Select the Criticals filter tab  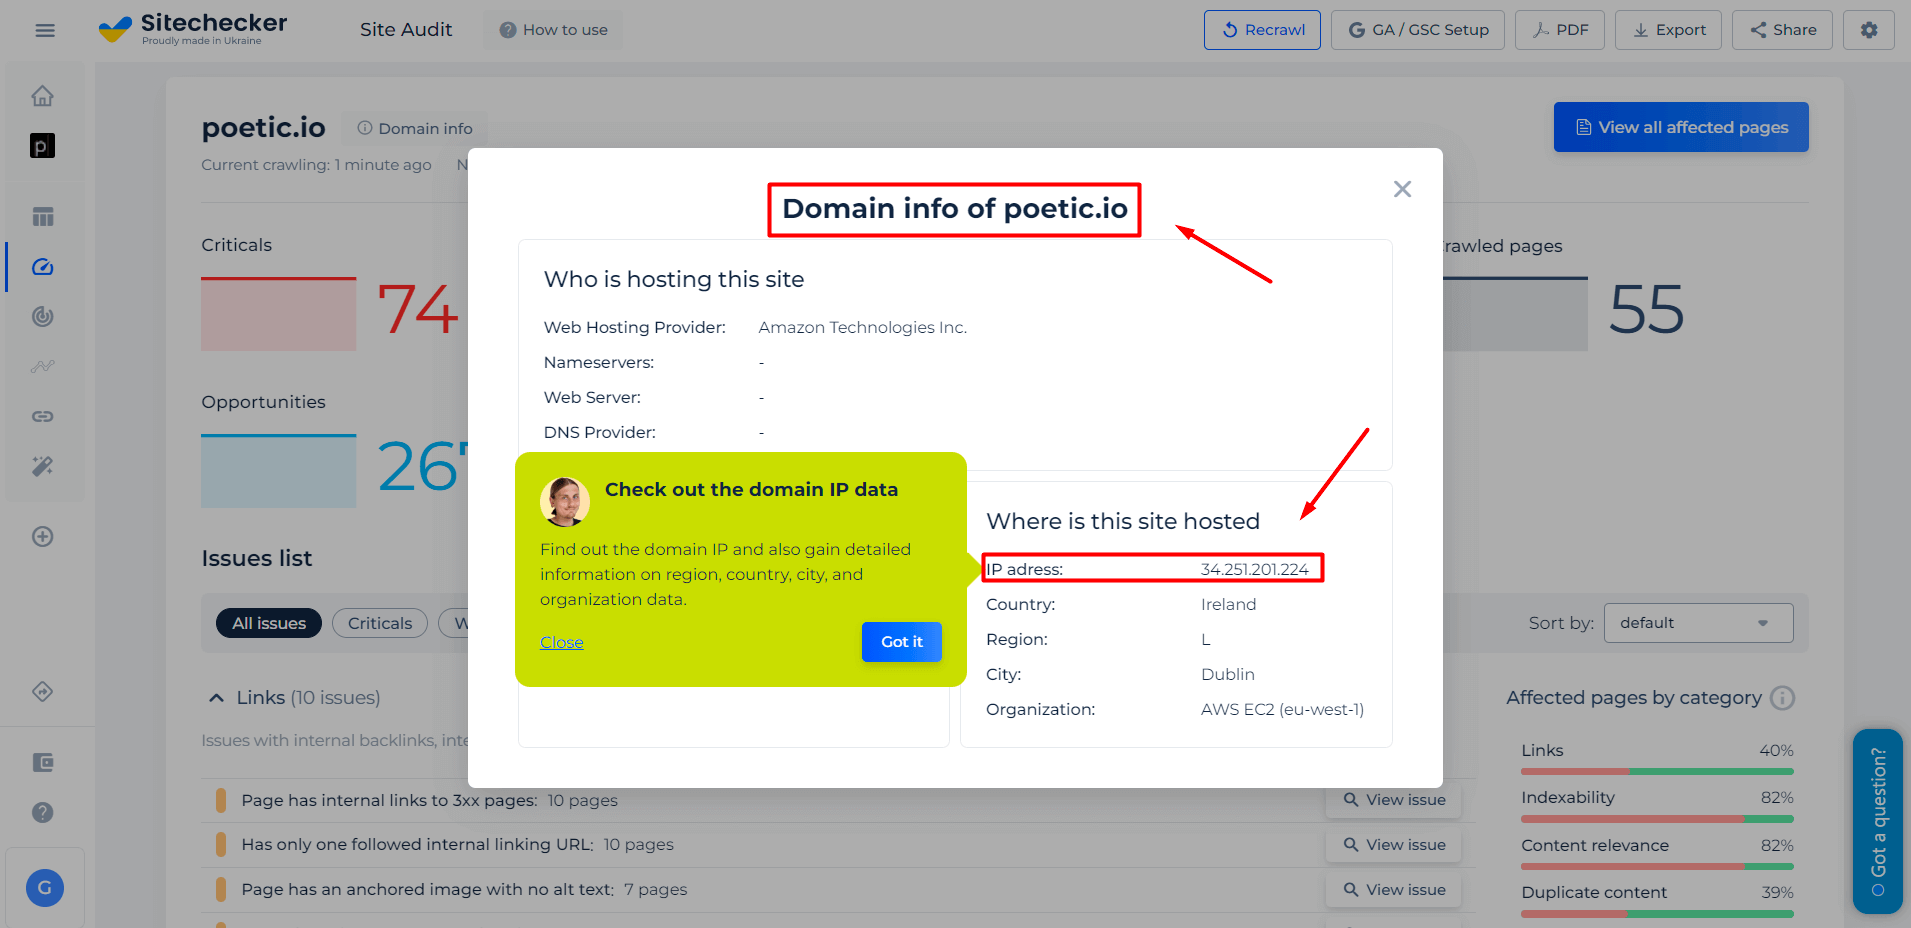click(x=380, y=623)
